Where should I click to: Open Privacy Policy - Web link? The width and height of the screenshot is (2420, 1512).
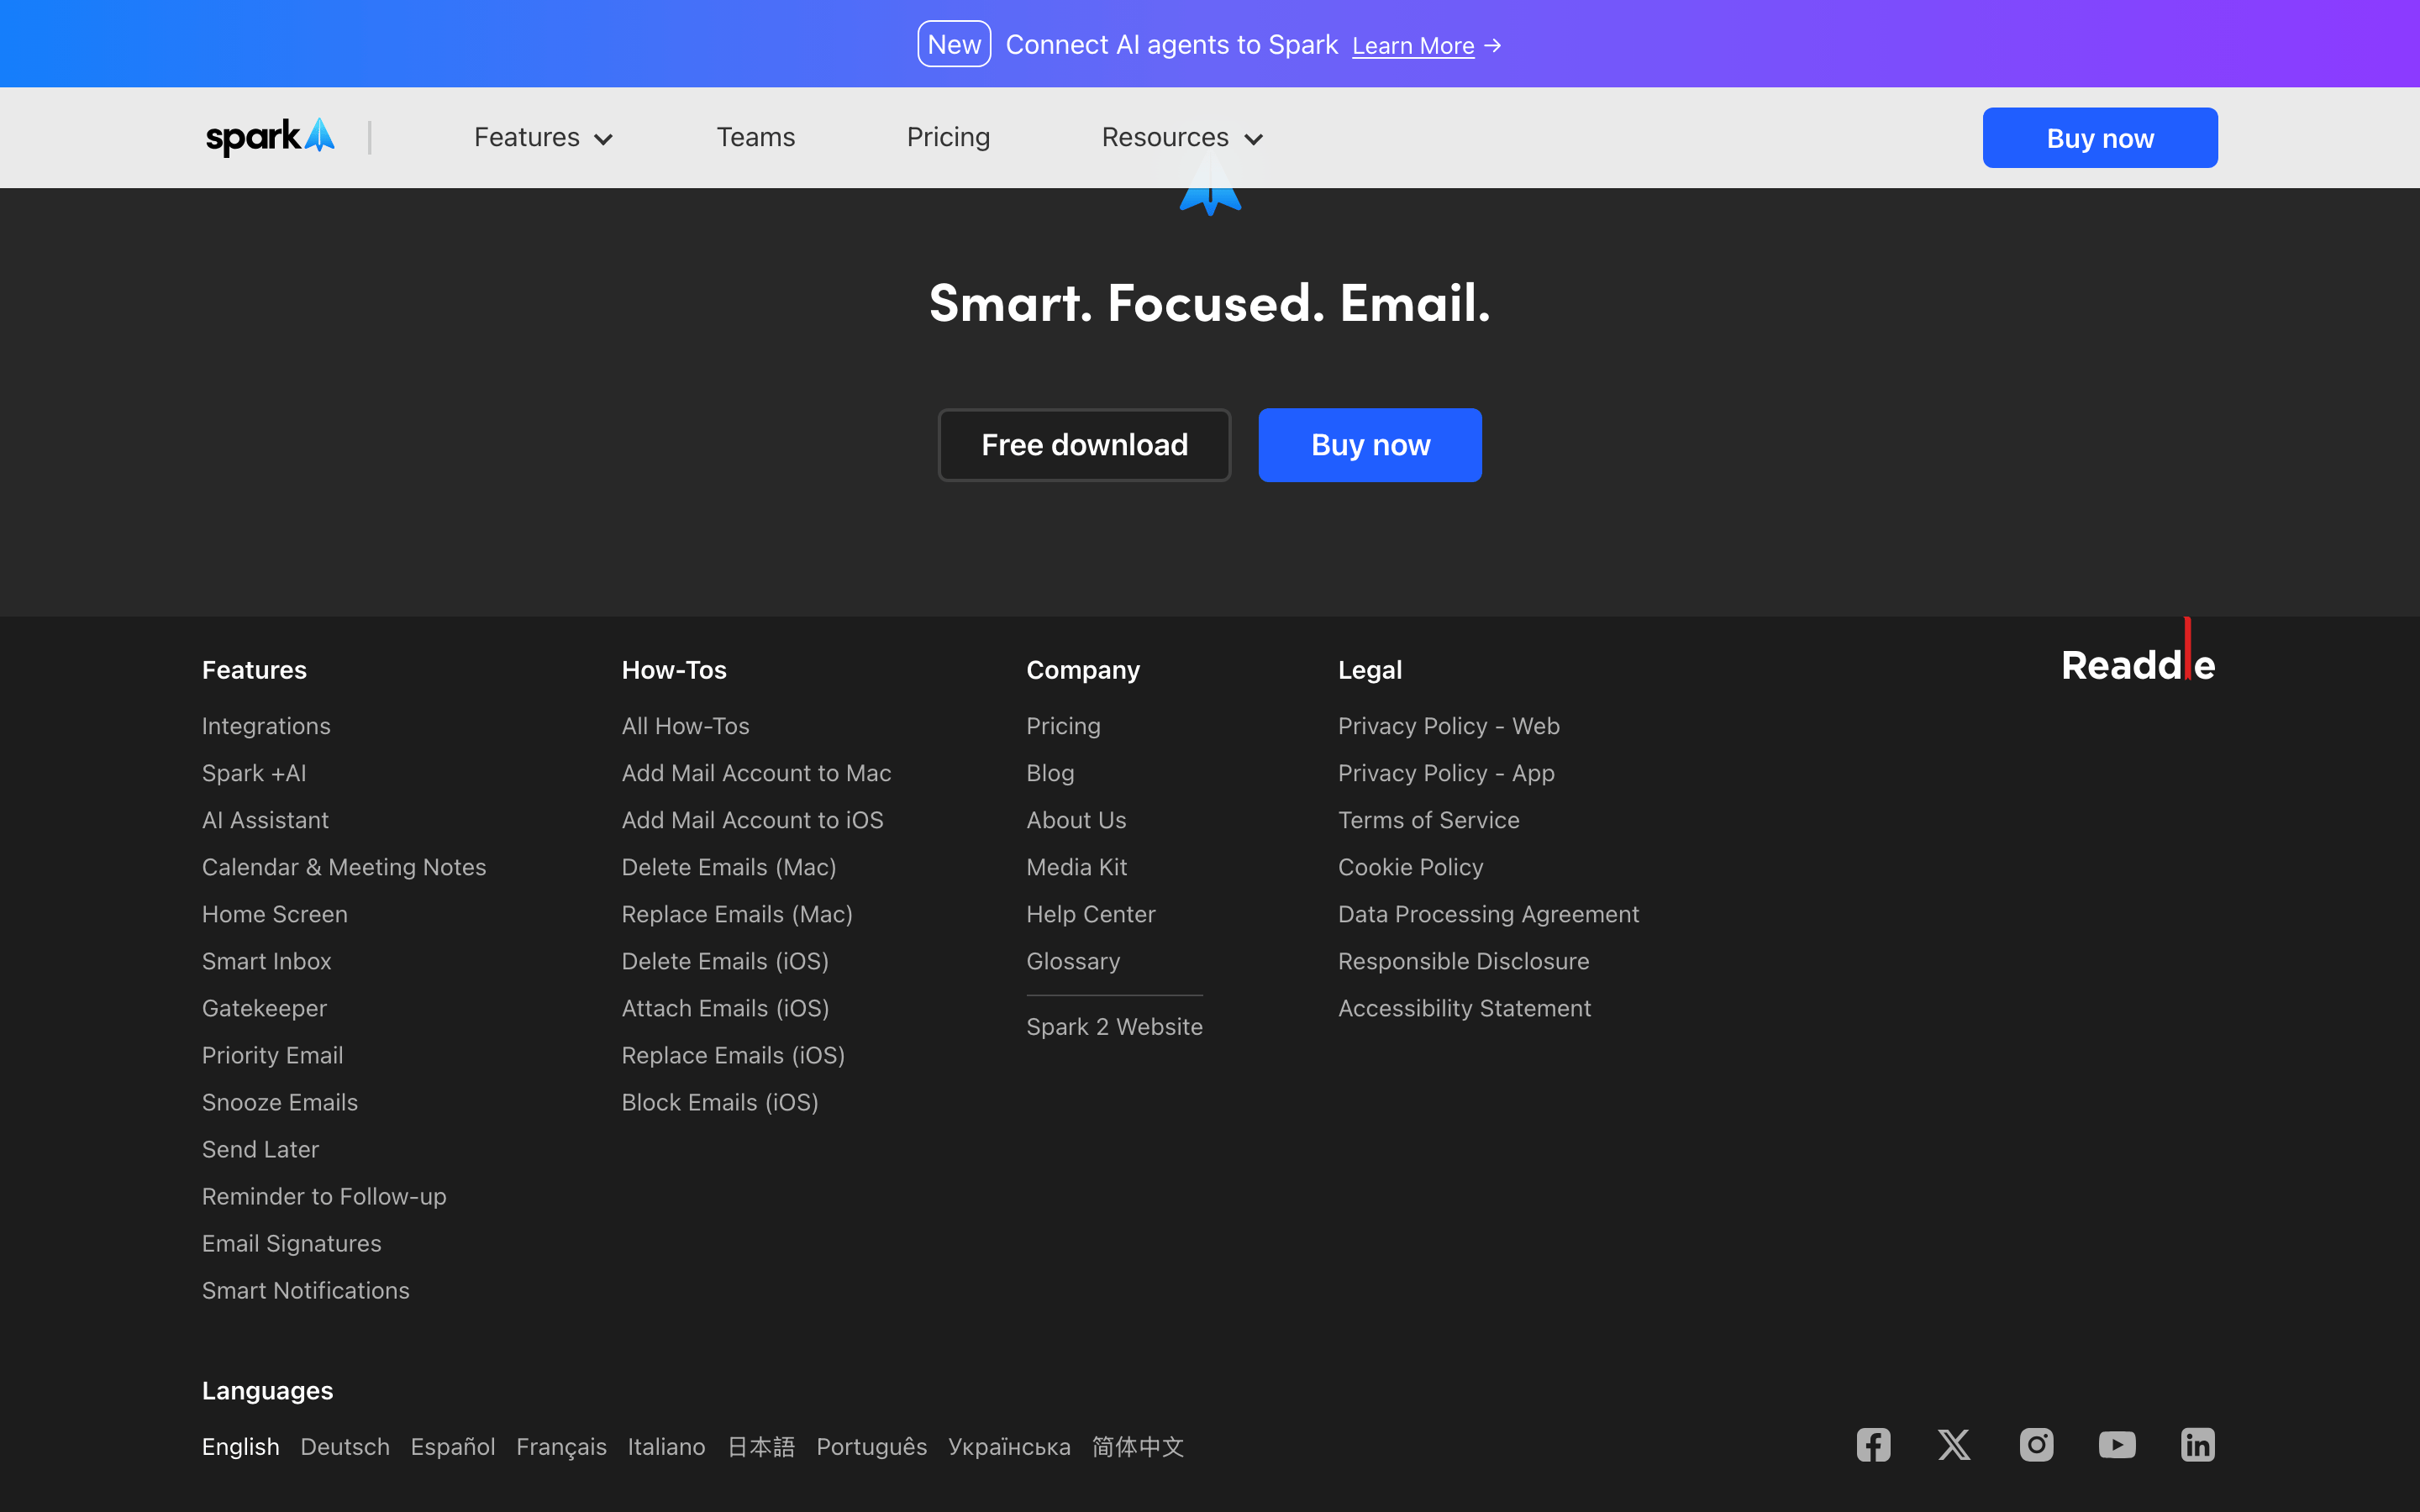pos(1448,726)
